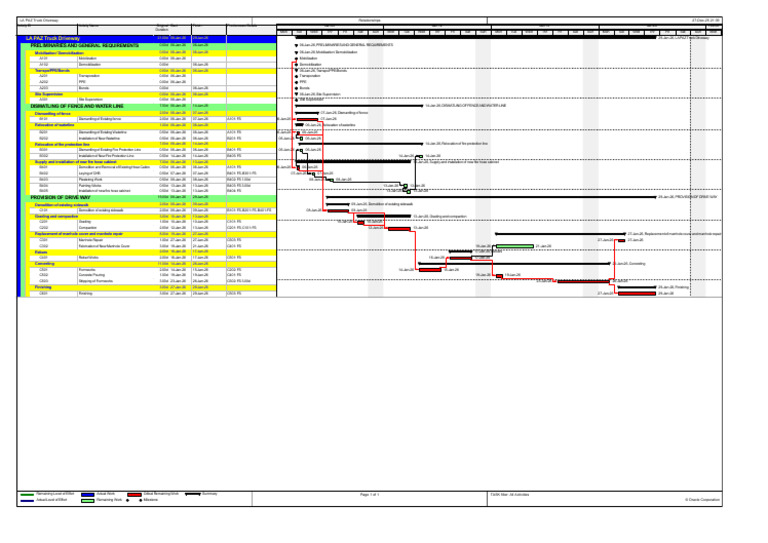Select the Site Supervision yellow subgroup row
Image resolution: width=768 pixels, height=543 pixels.
pos(152,94)
